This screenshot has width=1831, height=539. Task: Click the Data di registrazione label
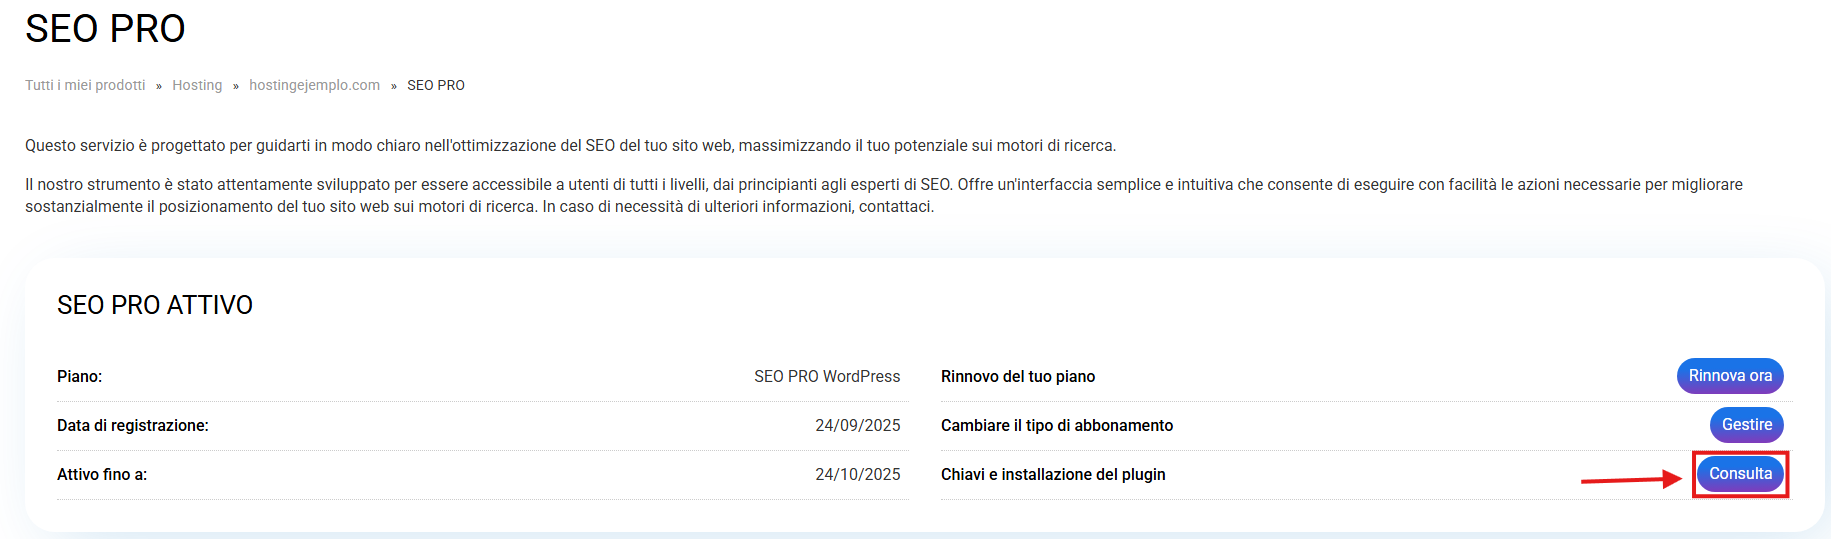132,426
